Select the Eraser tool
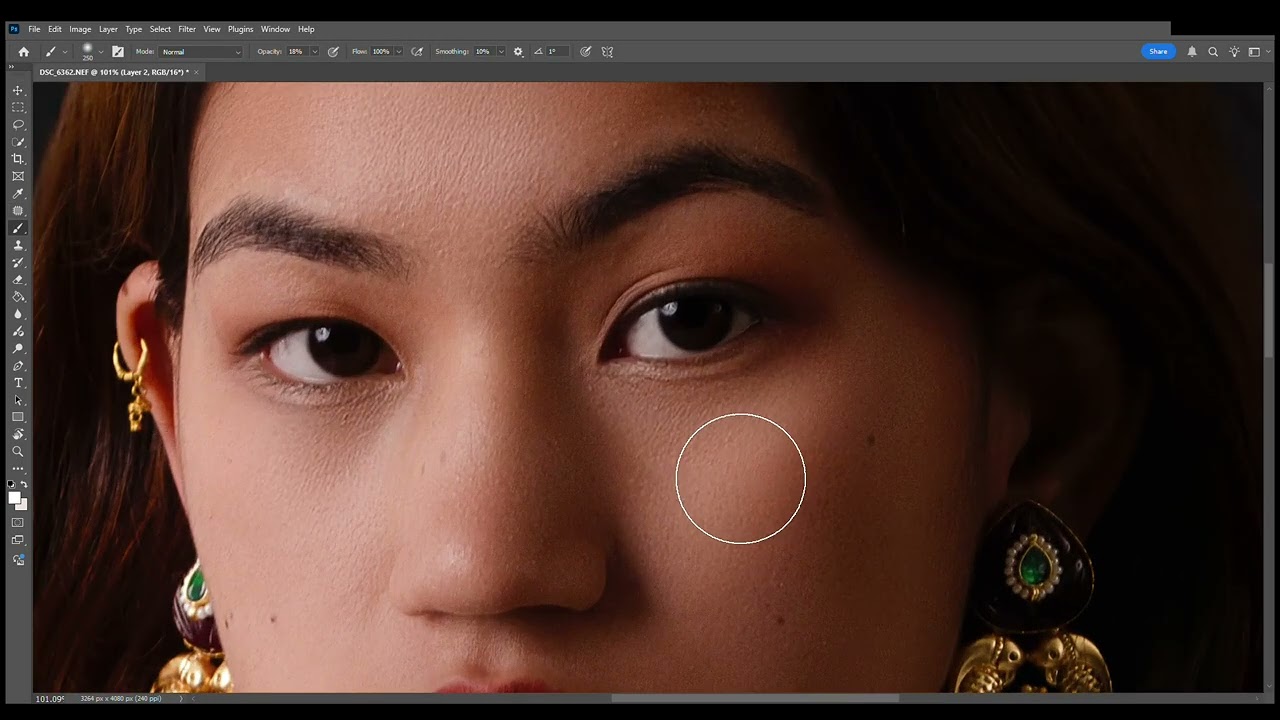 click(18, 279)
